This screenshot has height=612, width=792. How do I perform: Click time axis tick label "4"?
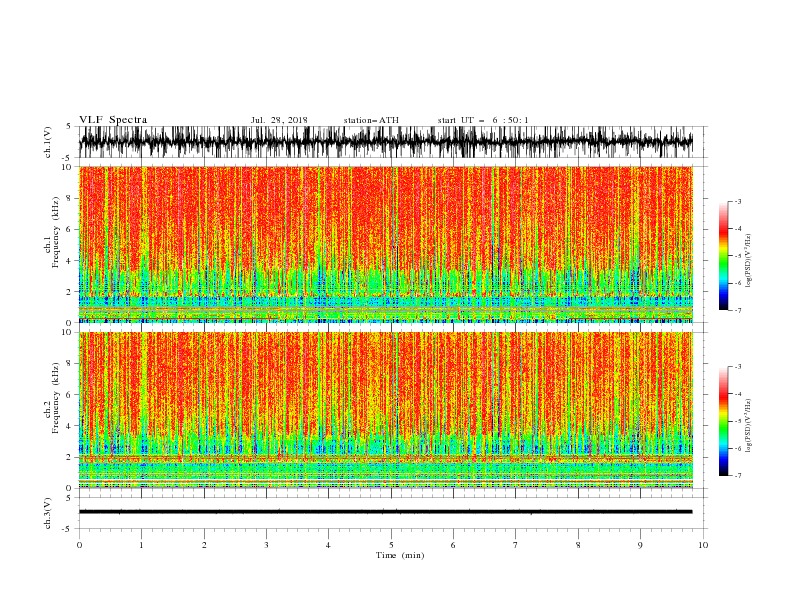tap(329, 545)
